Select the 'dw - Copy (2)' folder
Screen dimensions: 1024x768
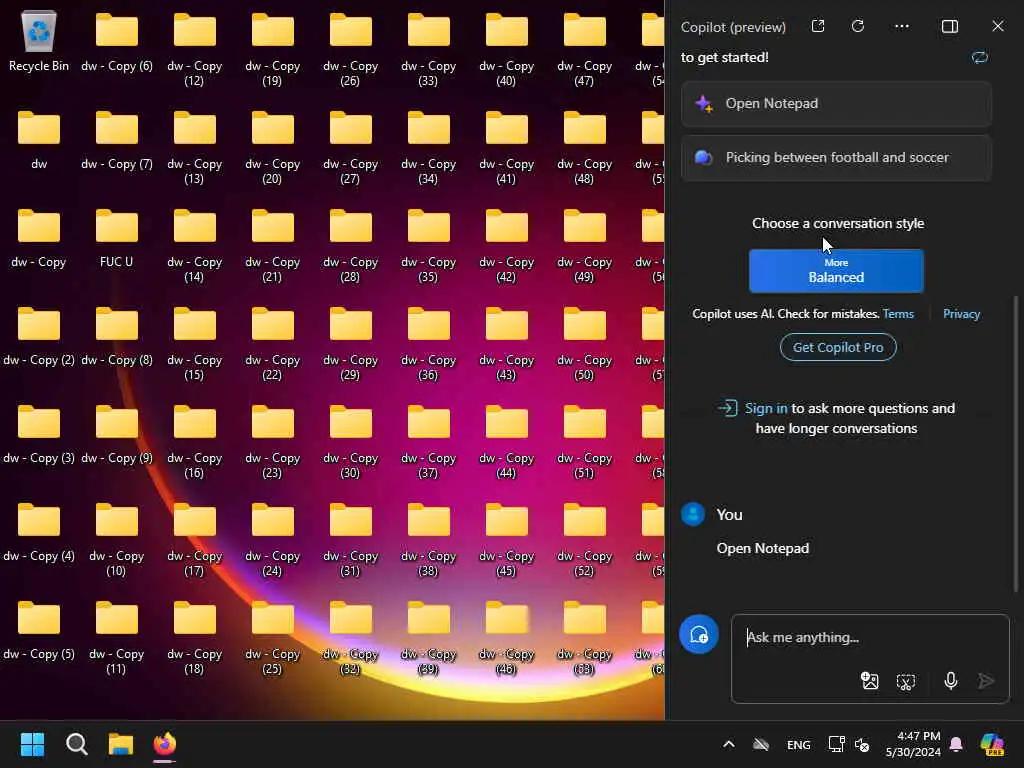(x=39, y=336)
